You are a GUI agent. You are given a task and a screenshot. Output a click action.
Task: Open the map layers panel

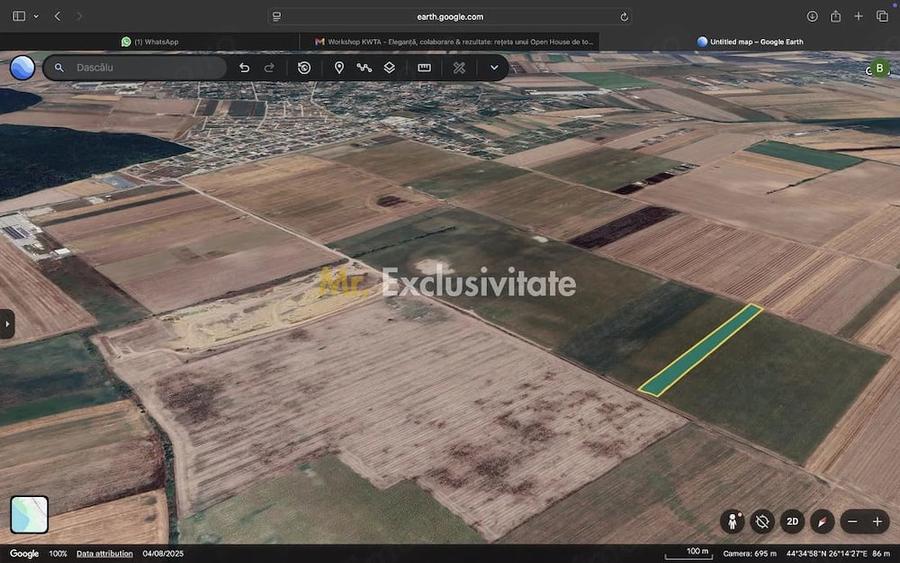click(389, 68)
